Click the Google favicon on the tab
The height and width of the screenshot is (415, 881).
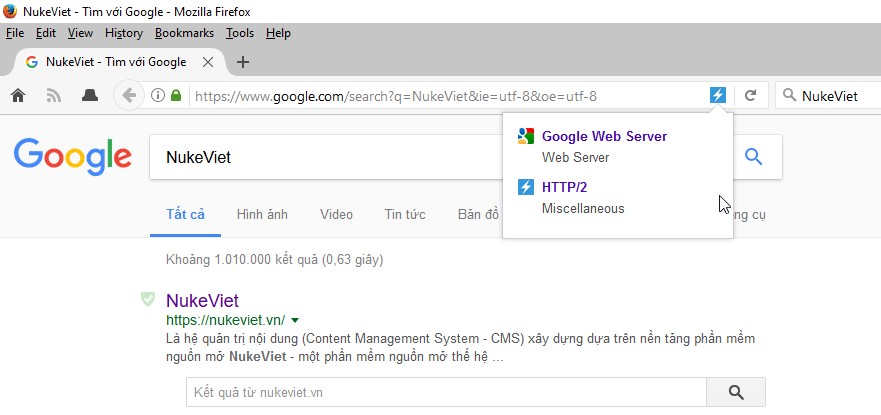click(32, 62)
